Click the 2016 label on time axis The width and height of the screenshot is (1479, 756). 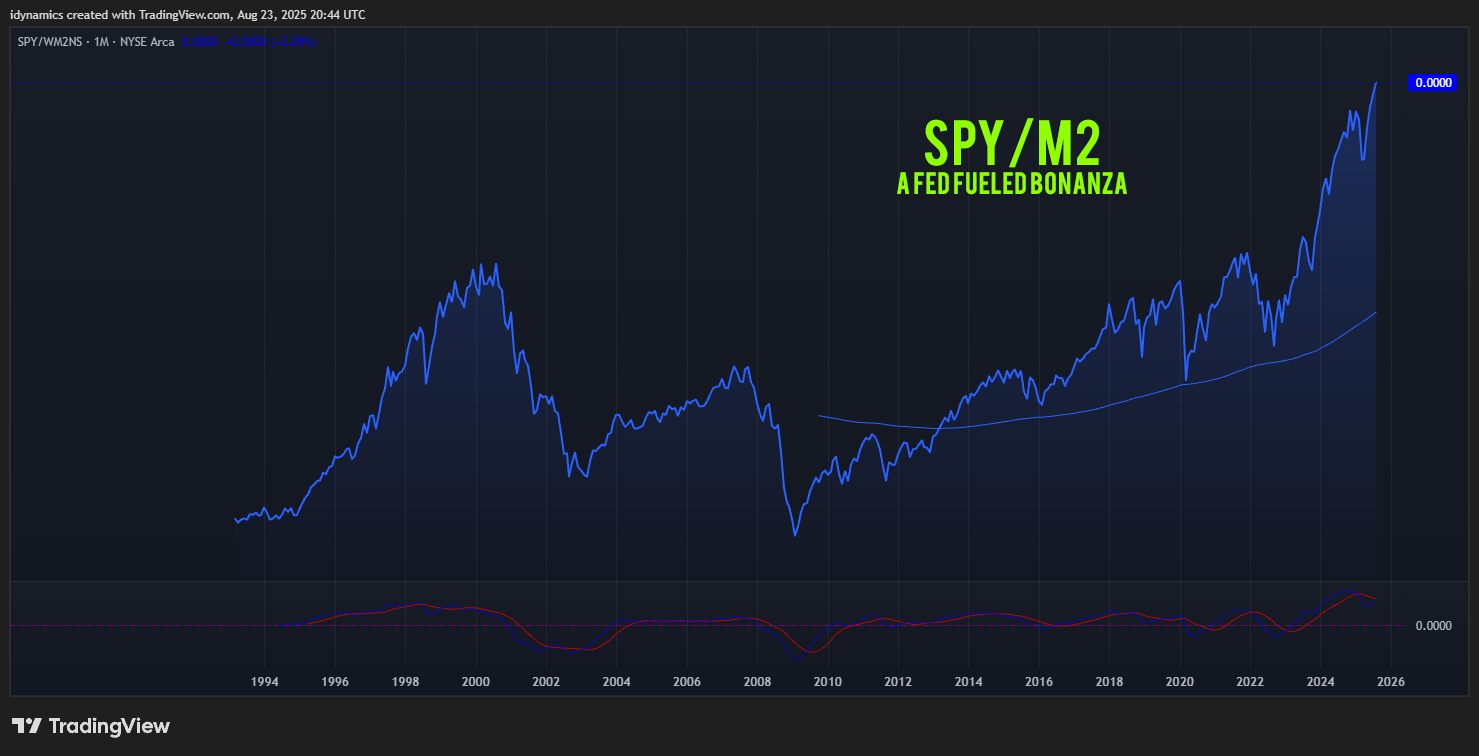(1039, 682)
